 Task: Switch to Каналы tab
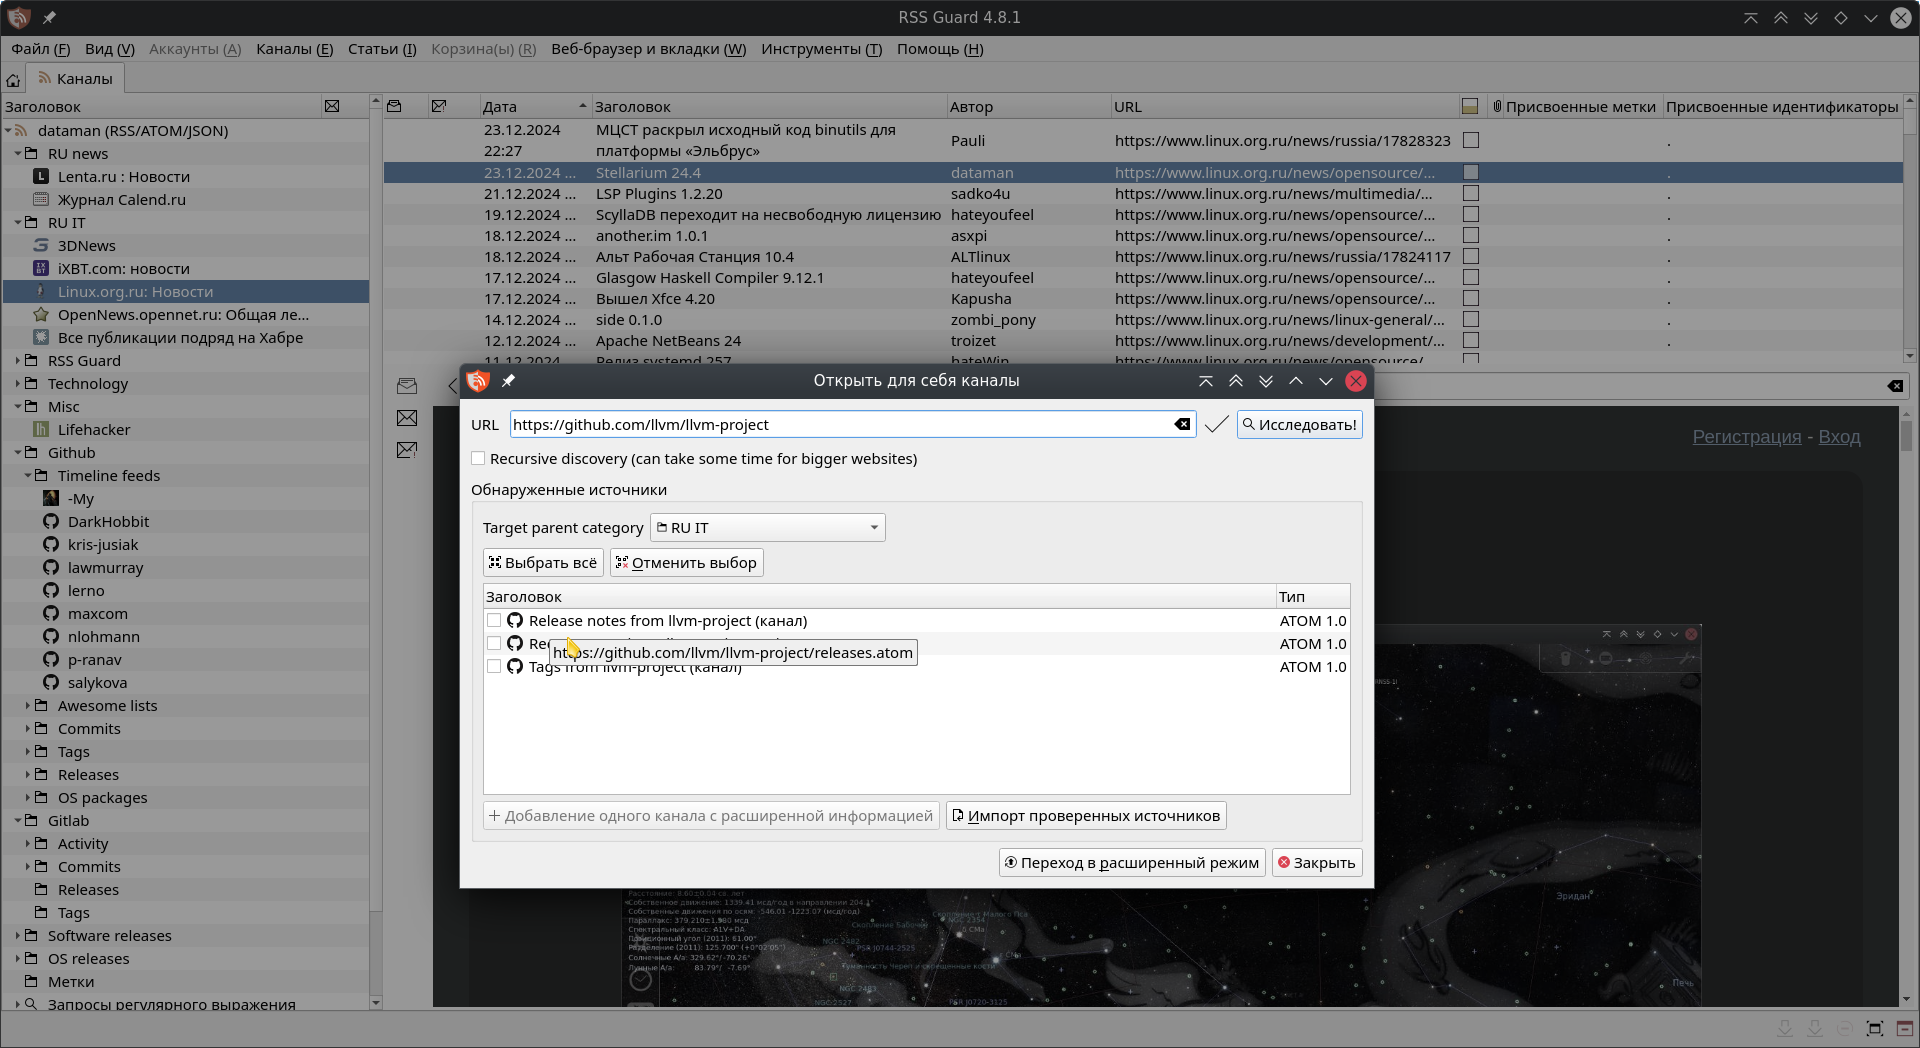(75, 79)
